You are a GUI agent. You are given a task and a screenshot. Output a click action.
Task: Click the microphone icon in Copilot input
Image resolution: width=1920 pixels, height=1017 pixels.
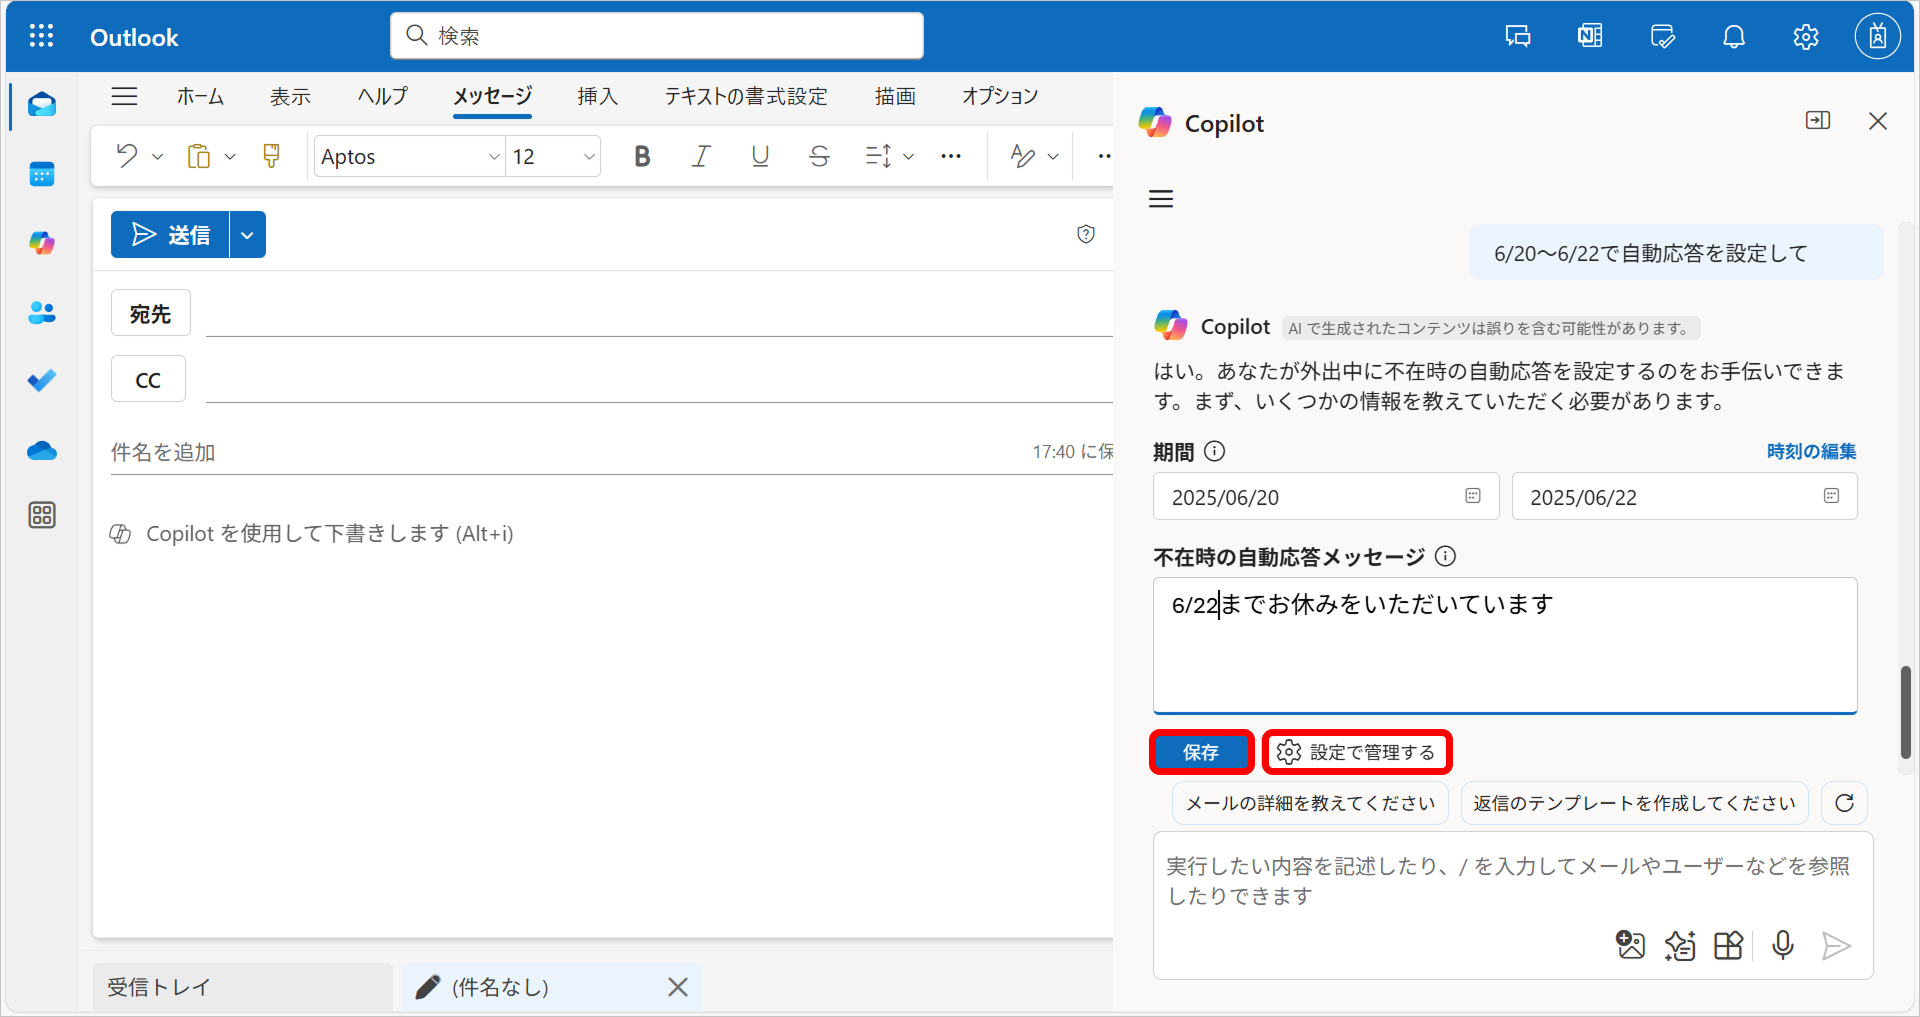(x=1783, y=945)
